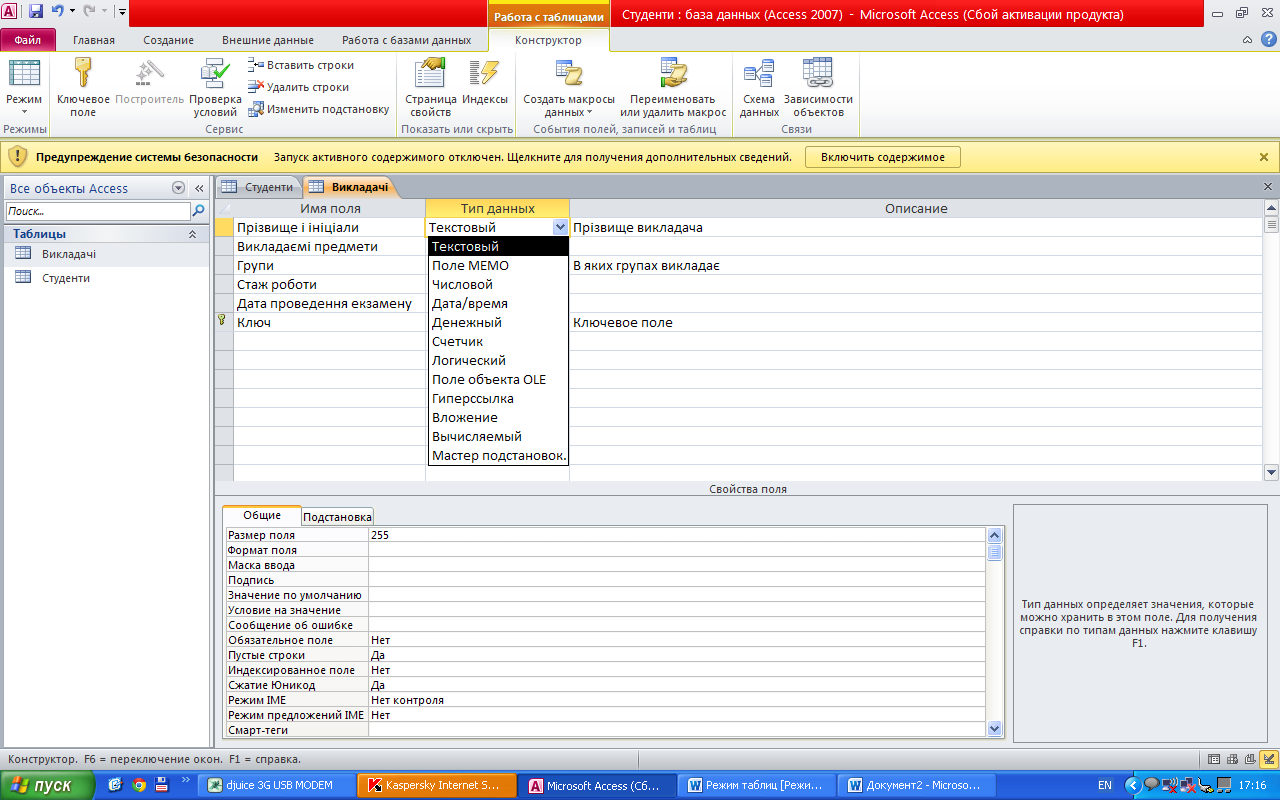Open Kaspersky Internet Security taskbar item
This screenshot has height=800, width=1280.
(435, 785)
